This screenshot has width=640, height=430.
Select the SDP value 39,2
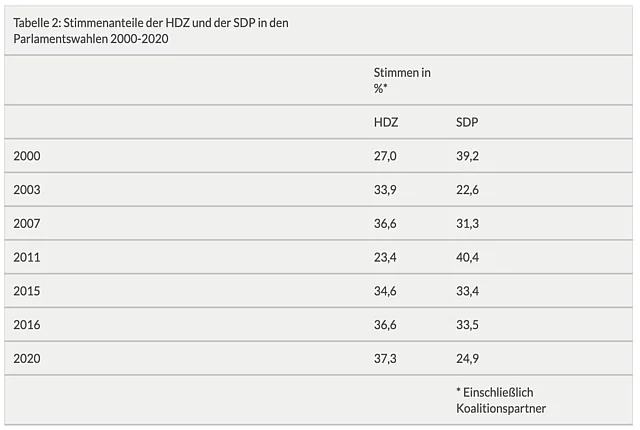click(x=468, y=156)
